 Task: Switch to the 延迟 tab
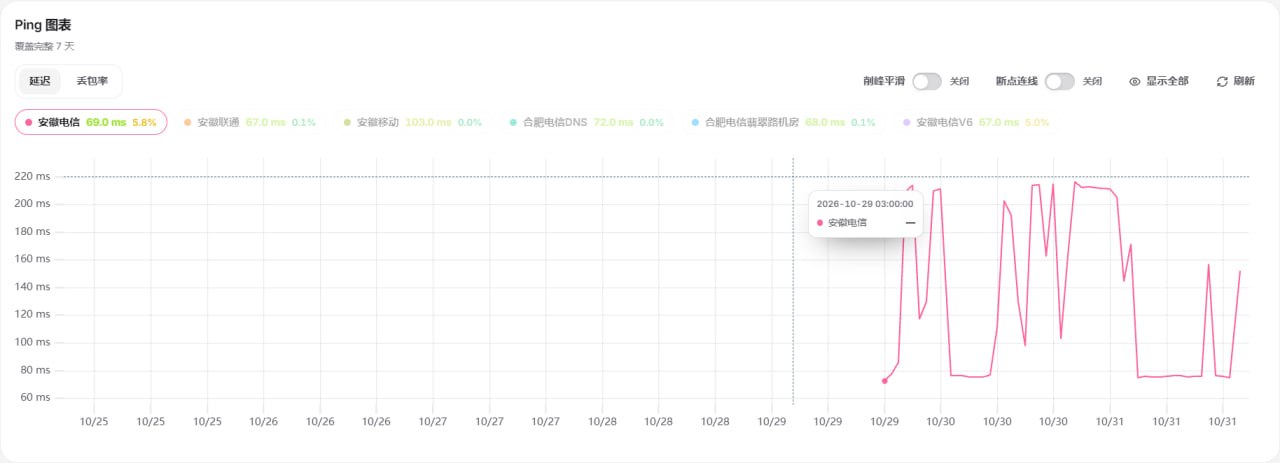point(40,81)
